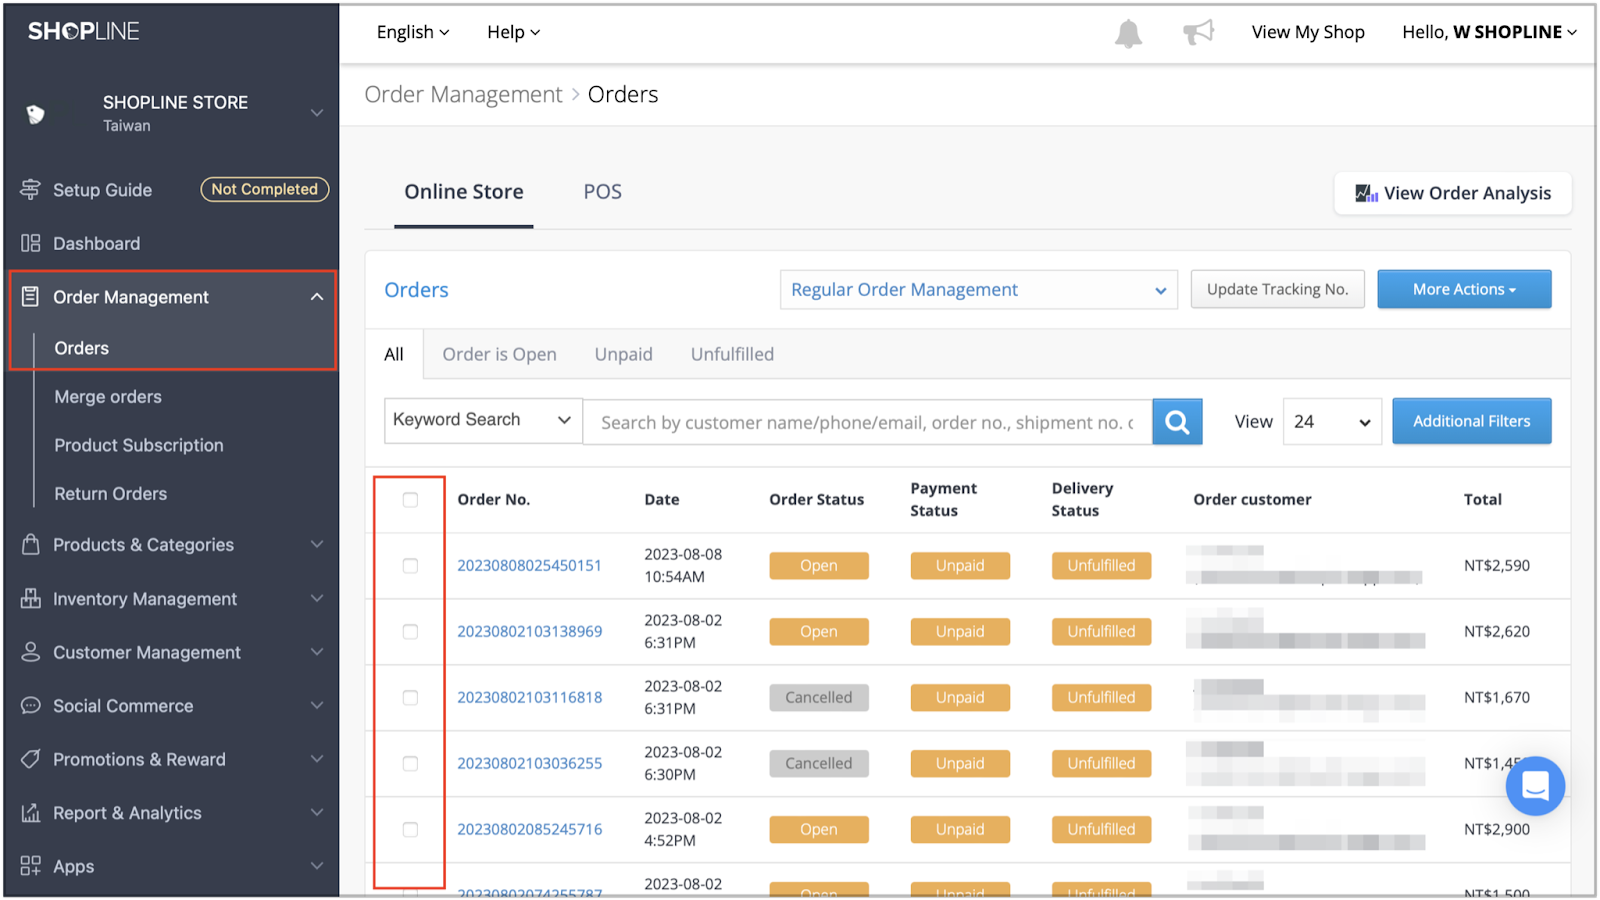Open the English language dropdown
This screenshot has width=1600, height=900.
[413, 32]
